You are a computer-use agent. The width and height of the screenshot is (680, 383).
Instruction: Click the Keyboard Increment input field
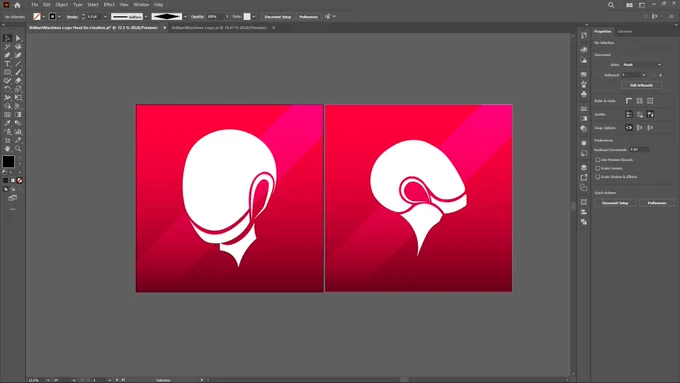coord(639,150)
